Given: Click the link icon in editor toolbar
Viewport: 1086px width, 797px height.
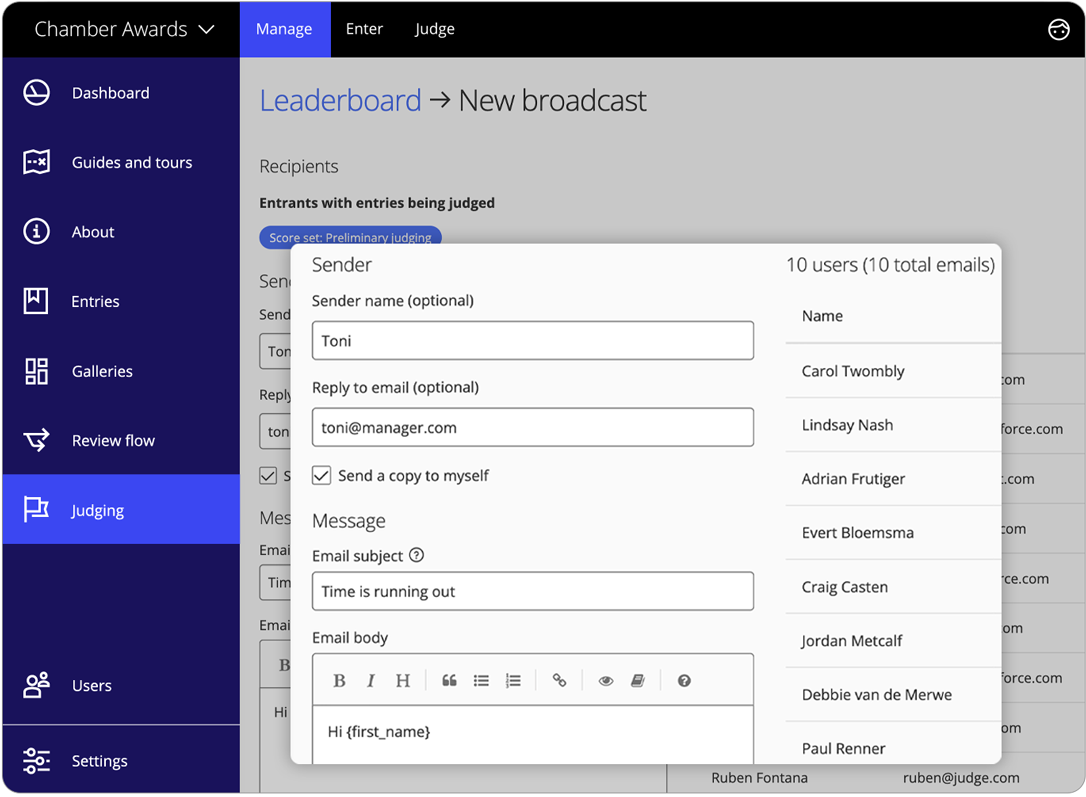Looking at the screenshot, I should (x=559, y=681).
